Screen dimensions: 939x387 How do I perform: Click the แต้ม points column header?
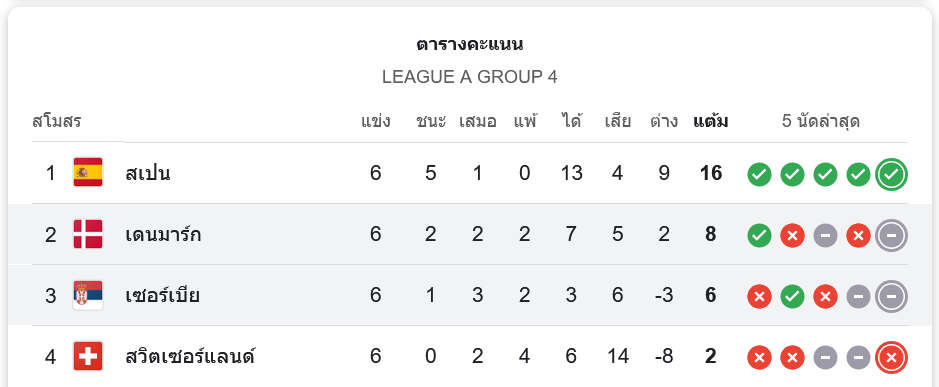tap(711, 122)
